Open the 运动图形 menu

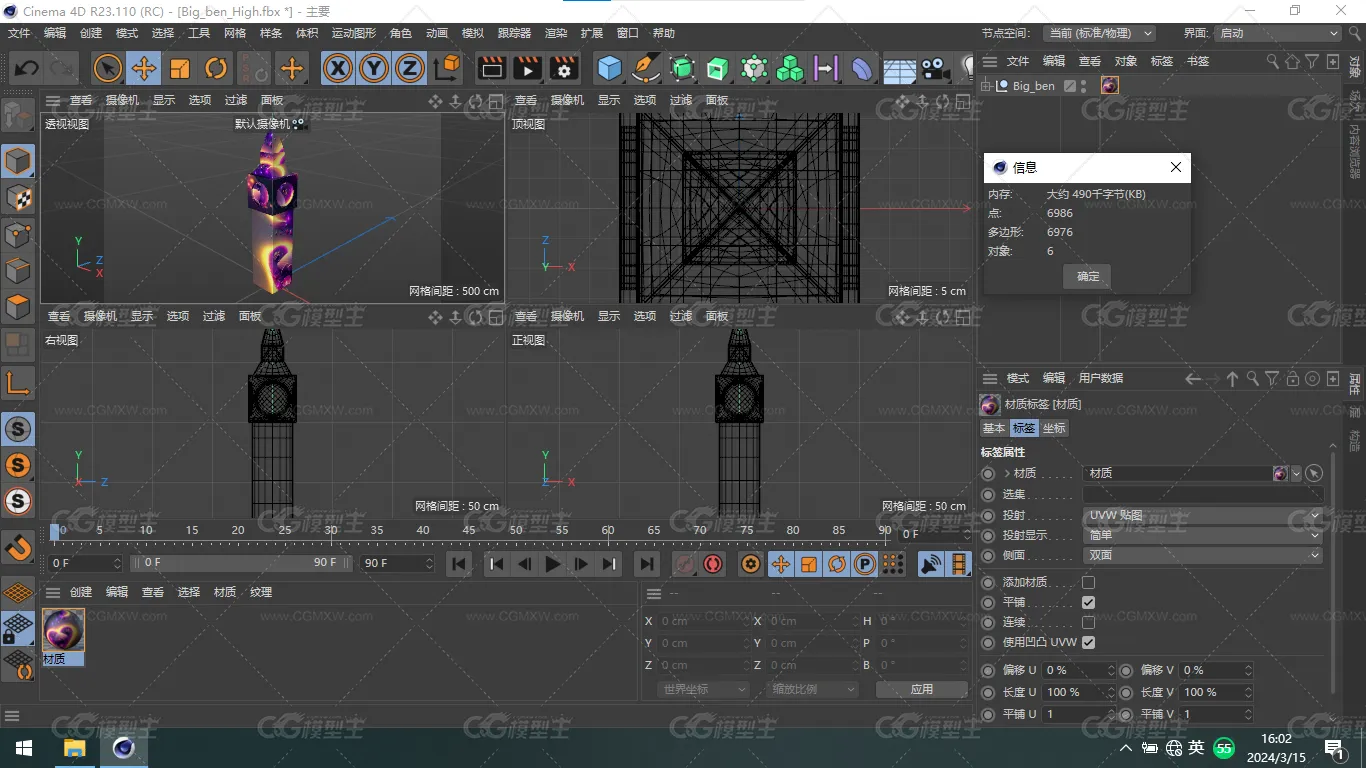354,33
